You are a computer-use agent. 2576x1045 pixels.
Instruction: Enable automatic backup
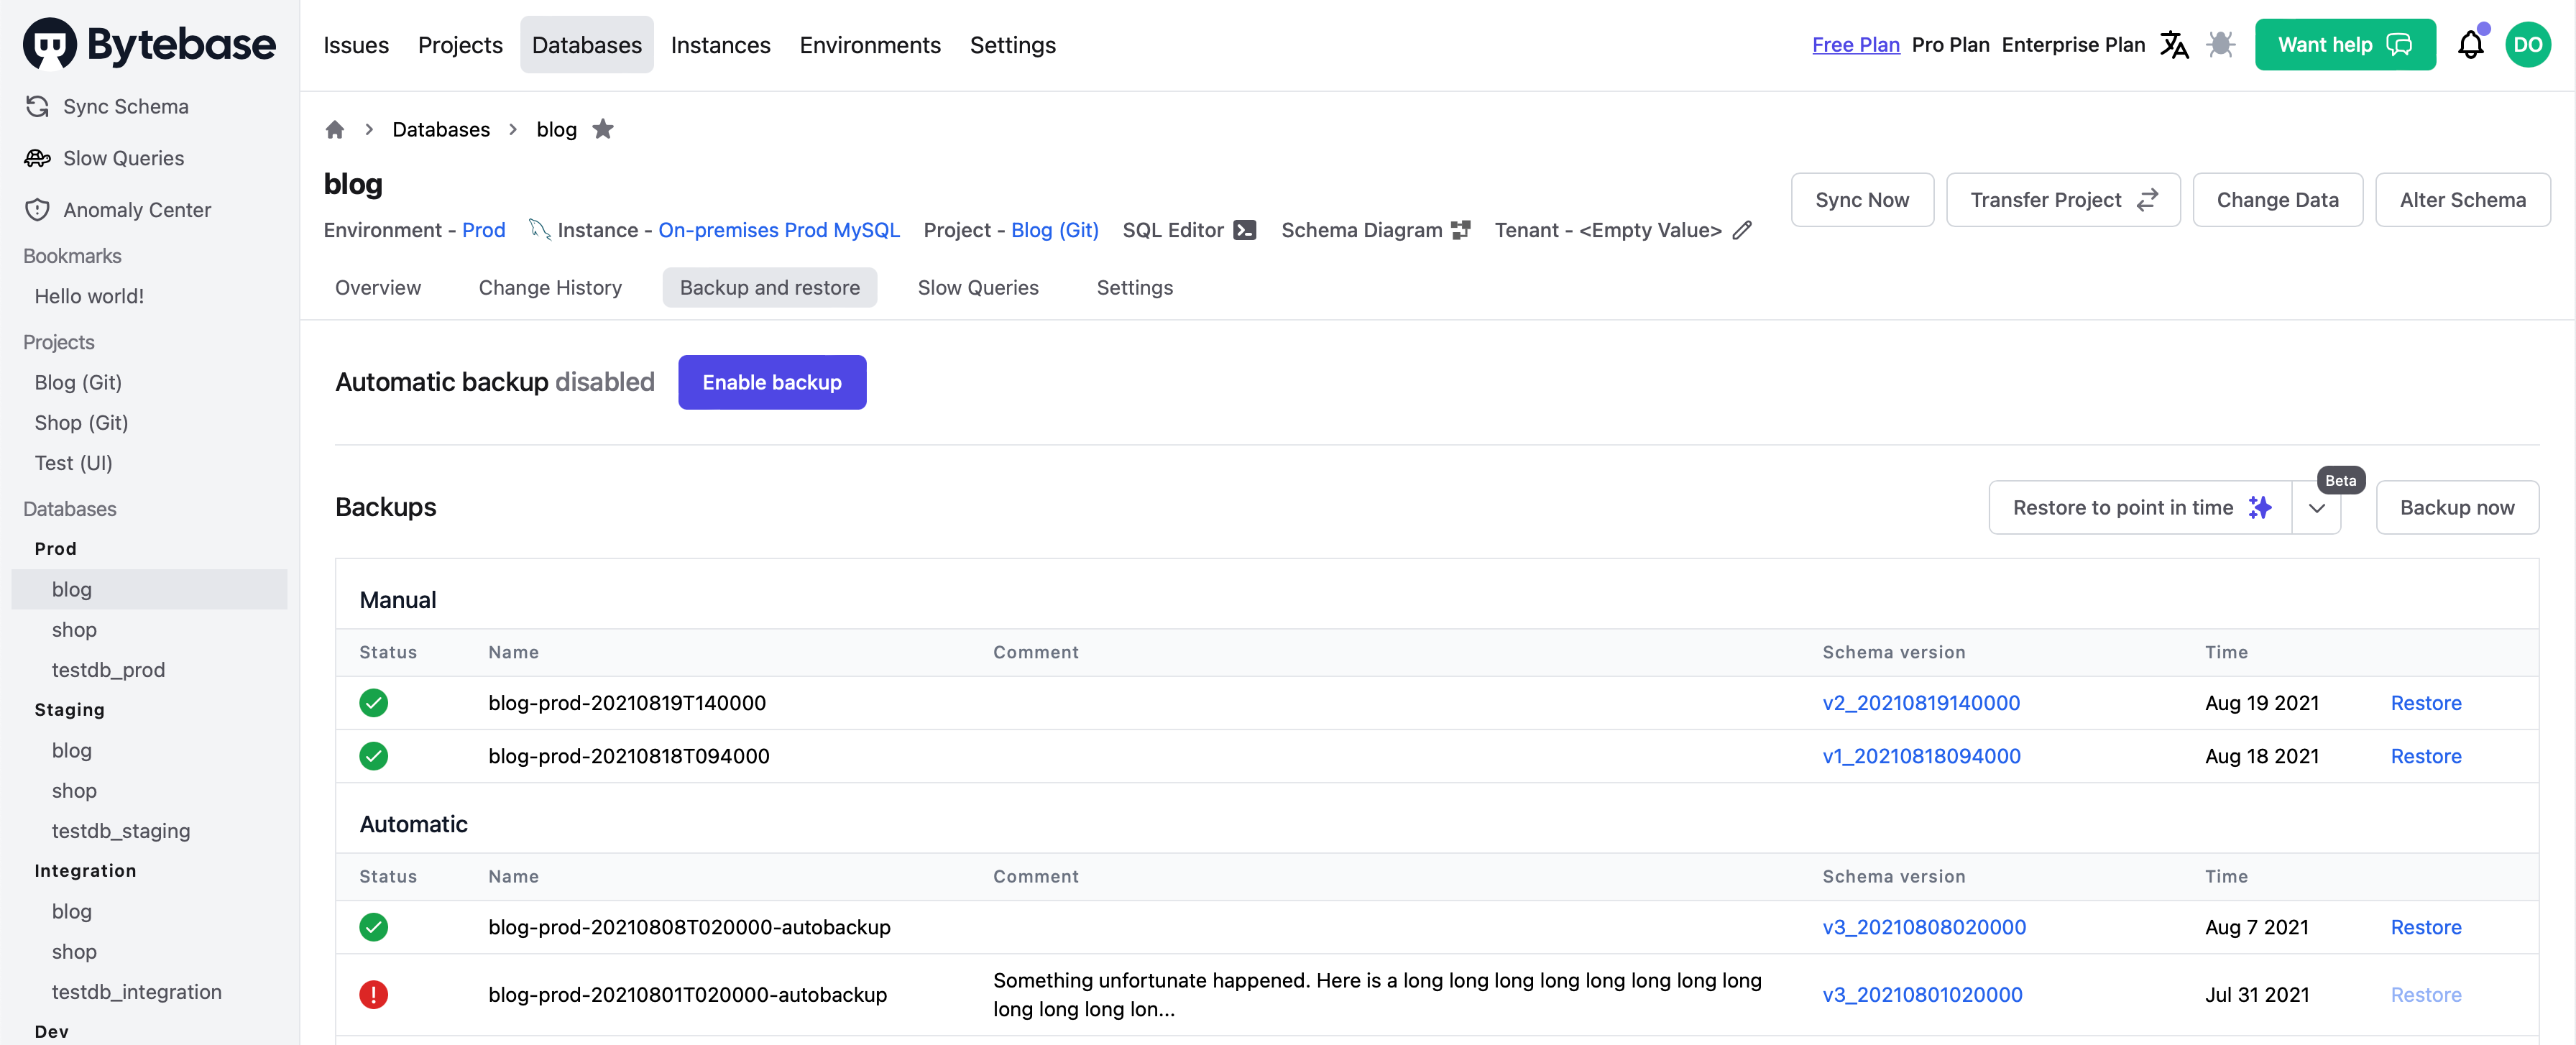[771, 383]
